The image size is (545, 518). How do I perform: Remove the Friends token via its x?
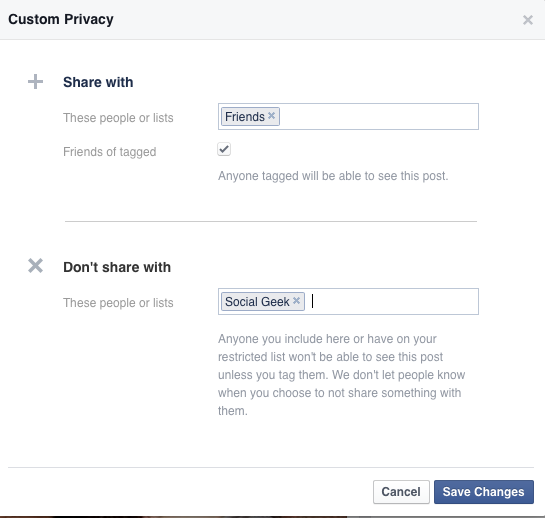pos(271,115)
